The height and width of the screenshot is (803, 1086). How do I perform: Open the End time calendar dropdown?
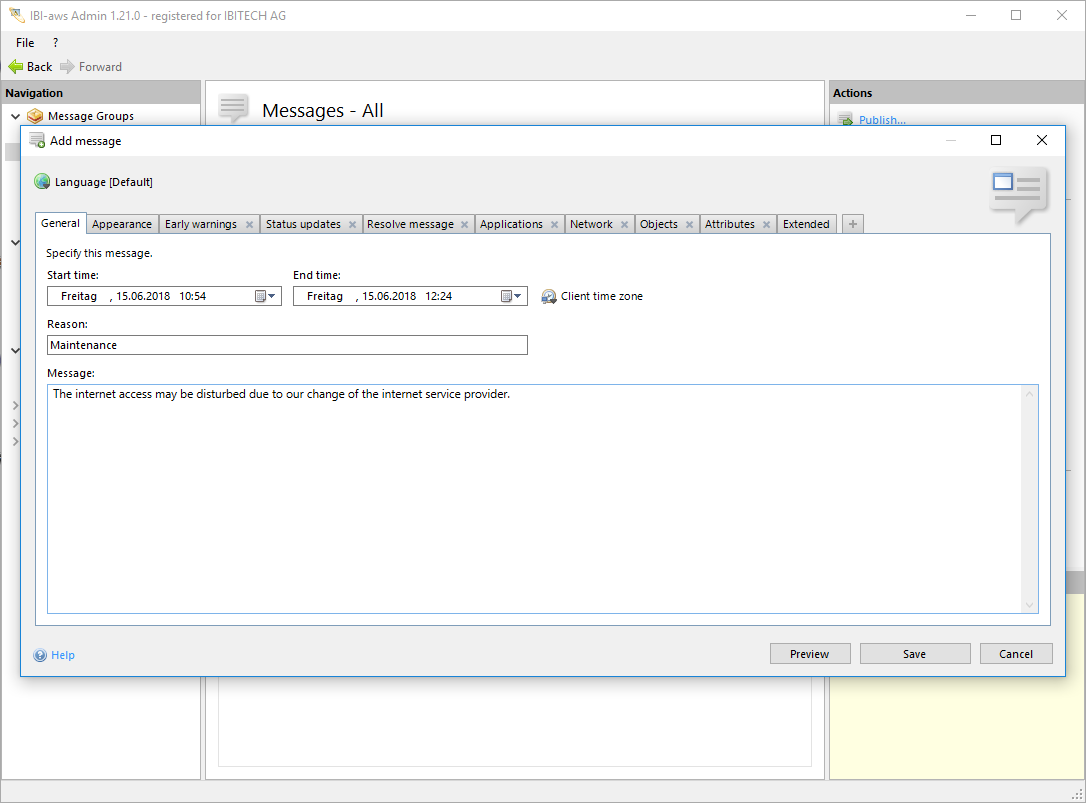click(511, 296)
